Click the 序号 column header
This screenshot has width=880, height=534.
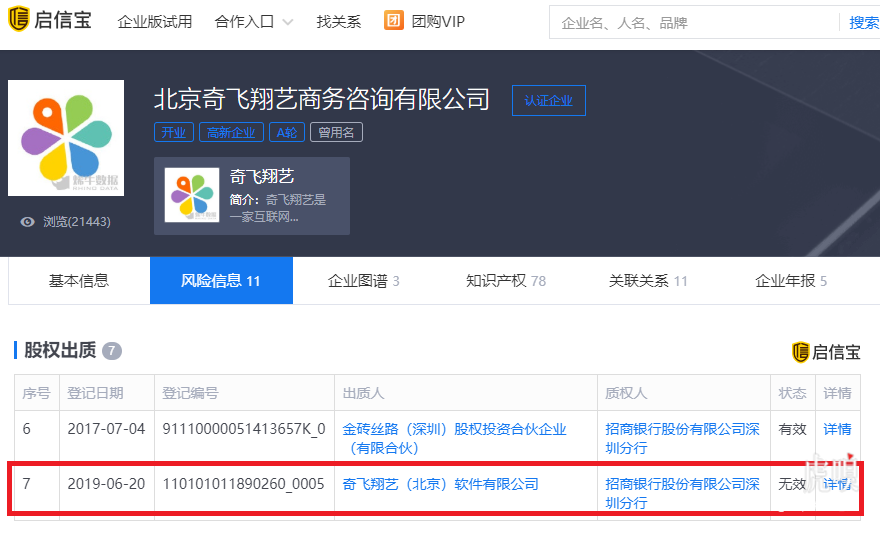36,393
